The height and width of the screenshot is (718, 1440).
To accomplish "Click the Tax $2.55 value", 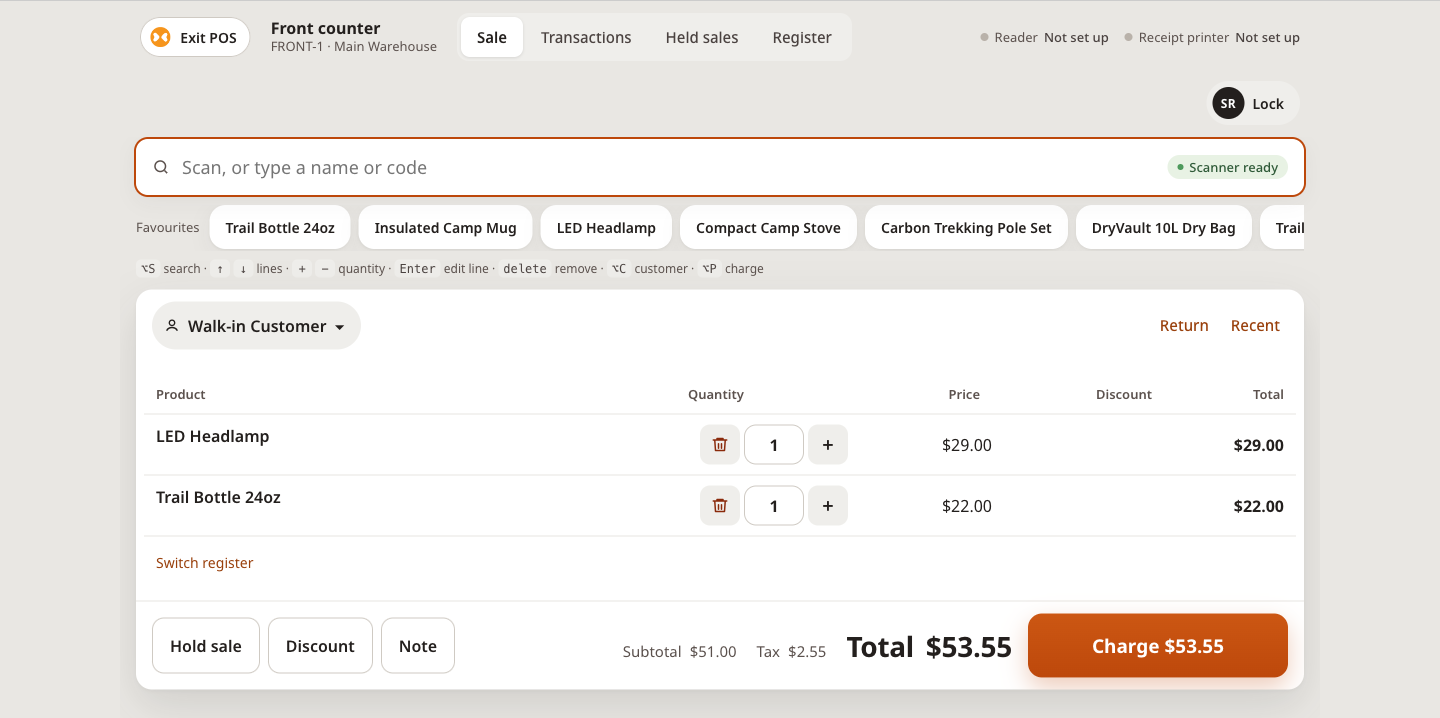I will tap(807, 652).
